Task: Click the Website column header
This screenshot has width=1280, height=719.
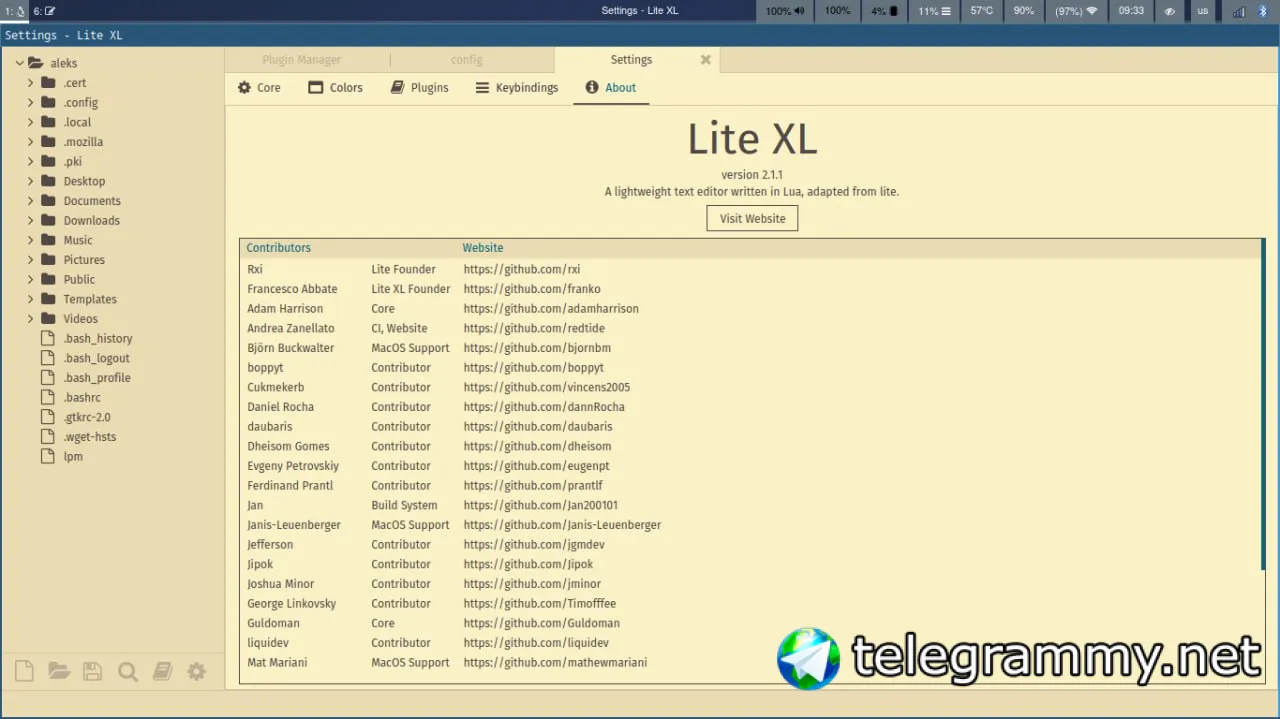Action: pyautogui.click(x=483, y=248)
